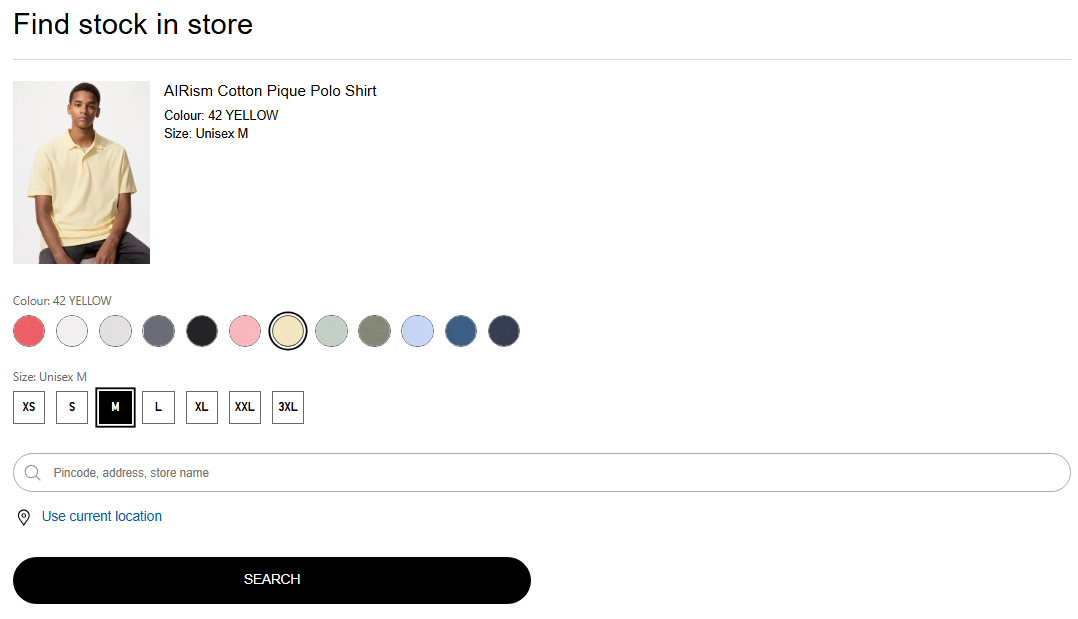The height and width of the screenshot is (619, 1078).
Task: Choose size XXL
Action: 245,407
